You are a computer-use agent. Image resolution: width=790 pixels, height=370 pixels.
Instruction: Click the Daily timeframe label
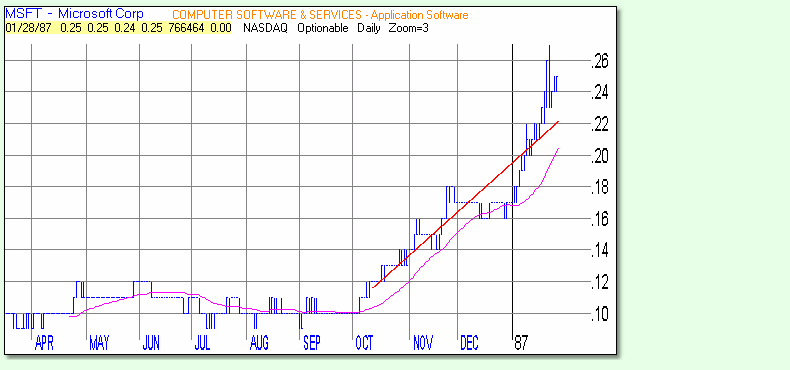[x=369, y=28]
